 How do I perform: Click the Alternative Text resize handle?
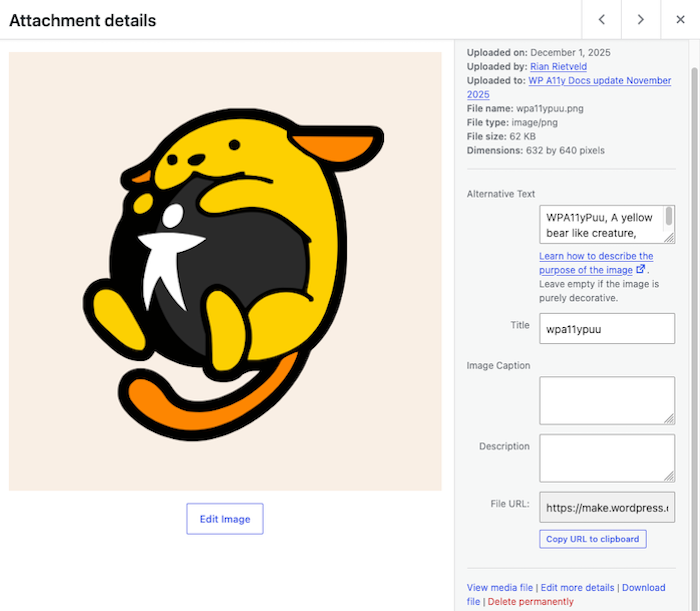[x=670, y=238]
